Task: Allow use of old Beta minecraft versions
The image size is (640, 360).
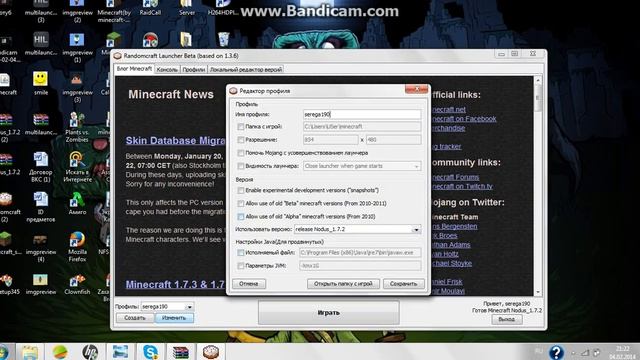Action: pyautogui.click(x=241, y=204)
